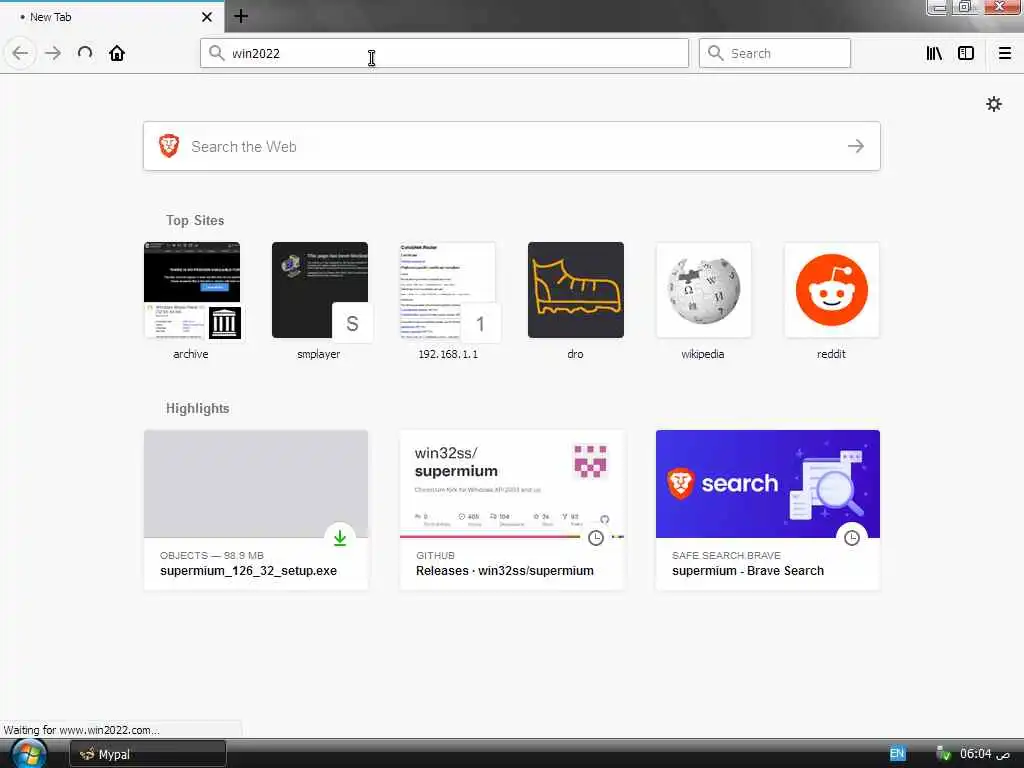Click the GITHUB source label

click(436, 556)
